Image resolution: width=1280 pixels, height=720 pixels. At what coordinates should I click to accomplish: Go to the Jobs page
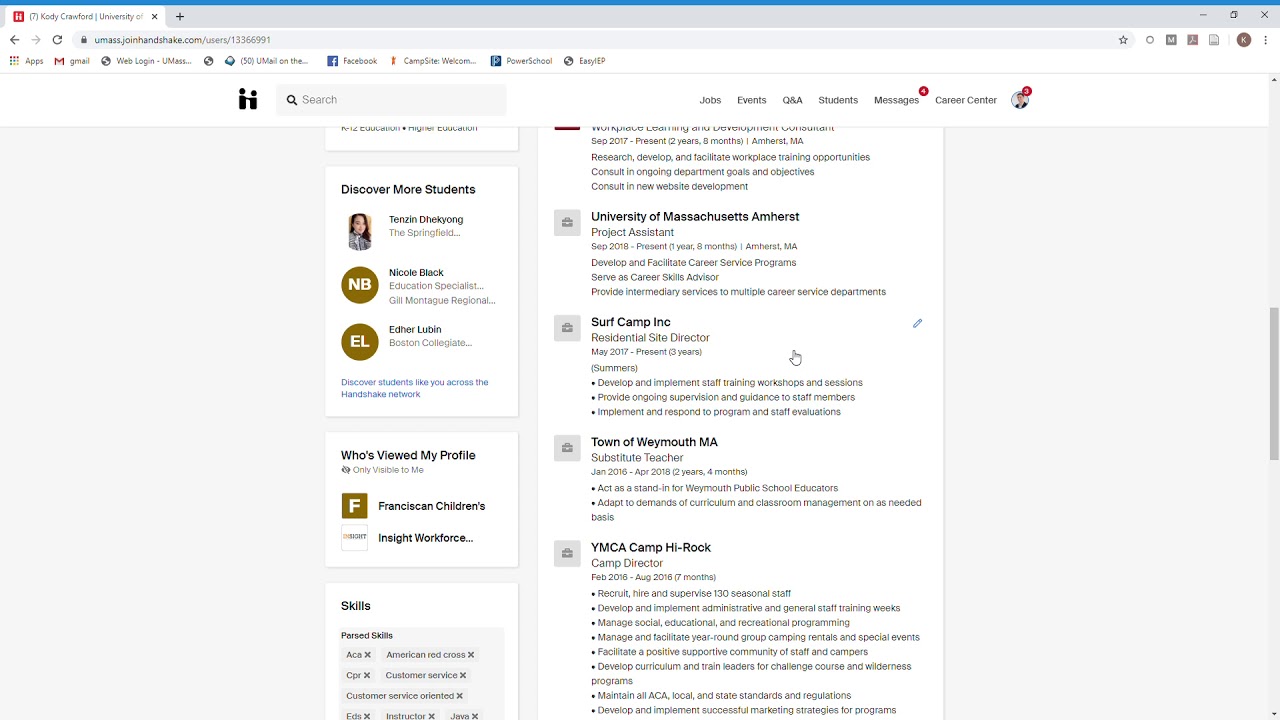(710, 100)
